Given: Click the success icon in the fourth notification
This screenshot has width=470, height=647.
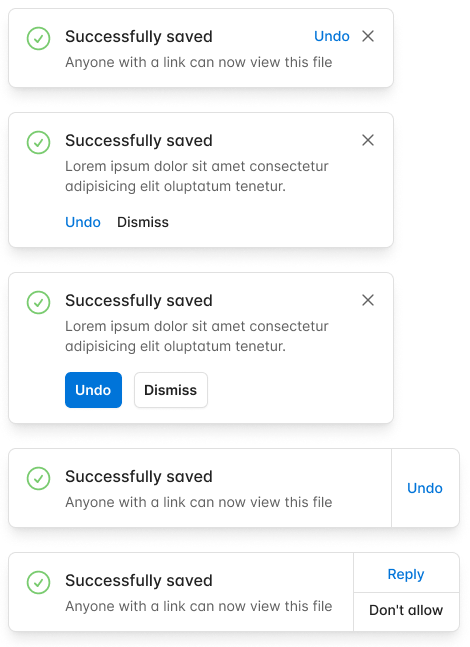Looking at the screenshot, I should (x=38, y=478).
